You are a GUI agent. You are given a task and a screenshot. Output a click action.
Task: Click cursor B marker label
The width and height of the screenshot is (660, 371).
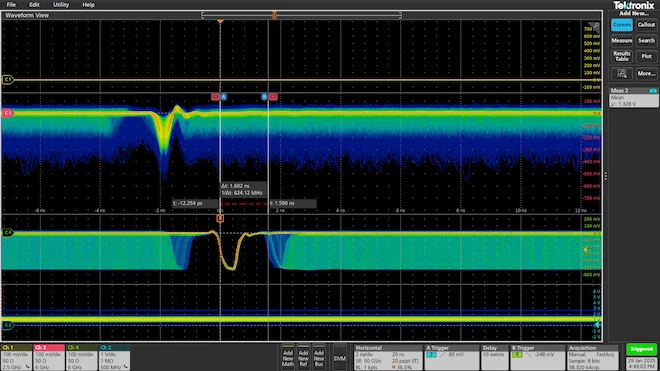264,97
